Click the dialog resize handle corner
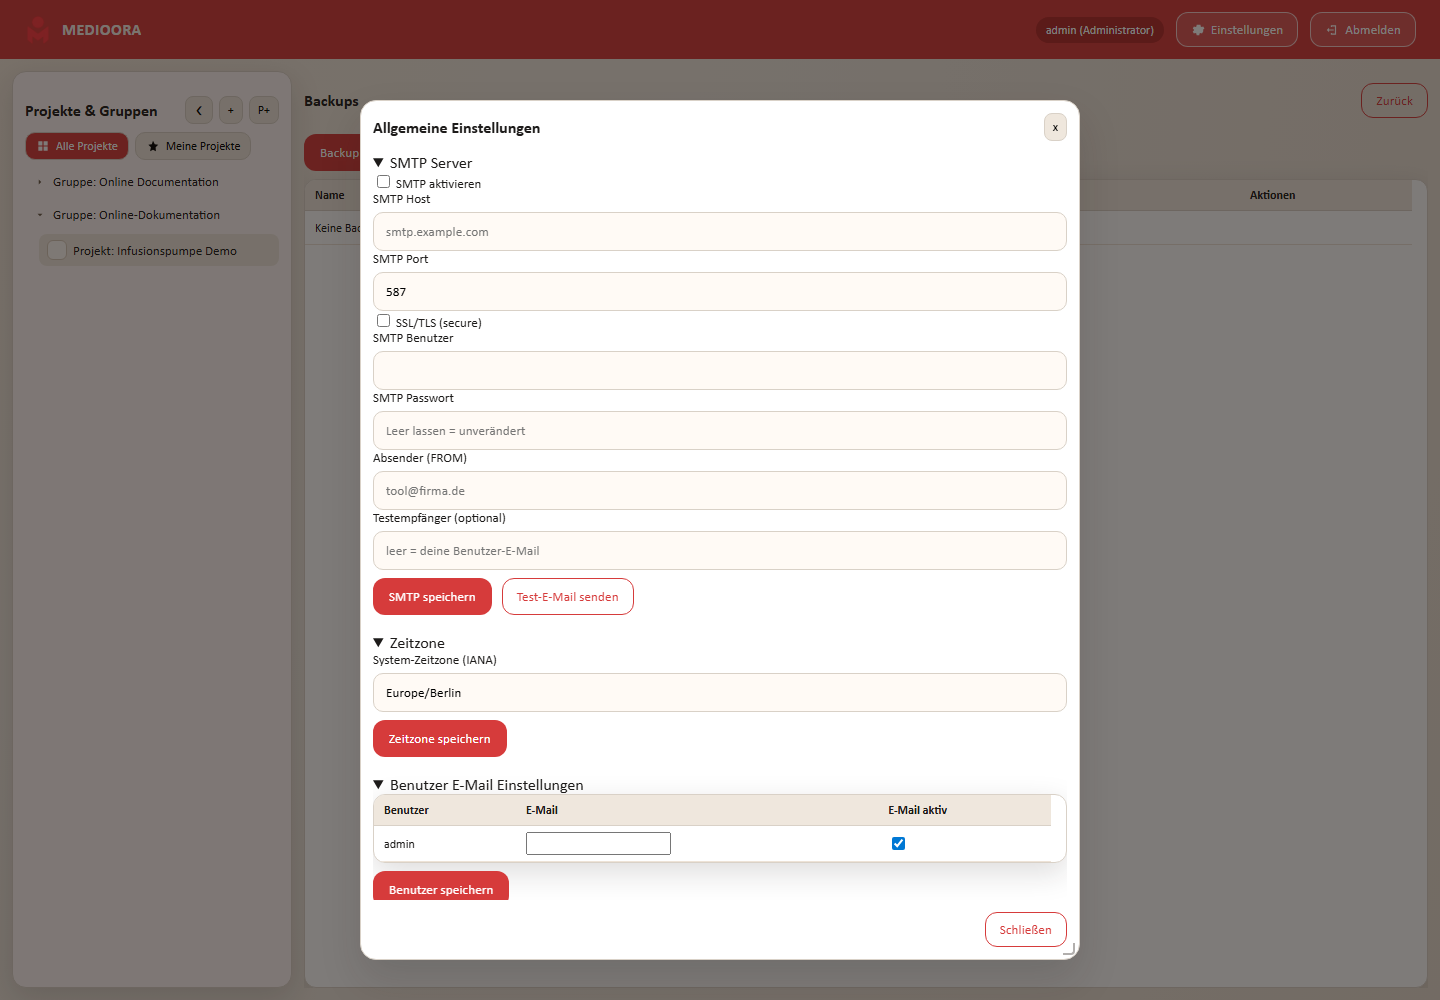Viewport: 1440px width, 1000px height. tap(1069, 949)
